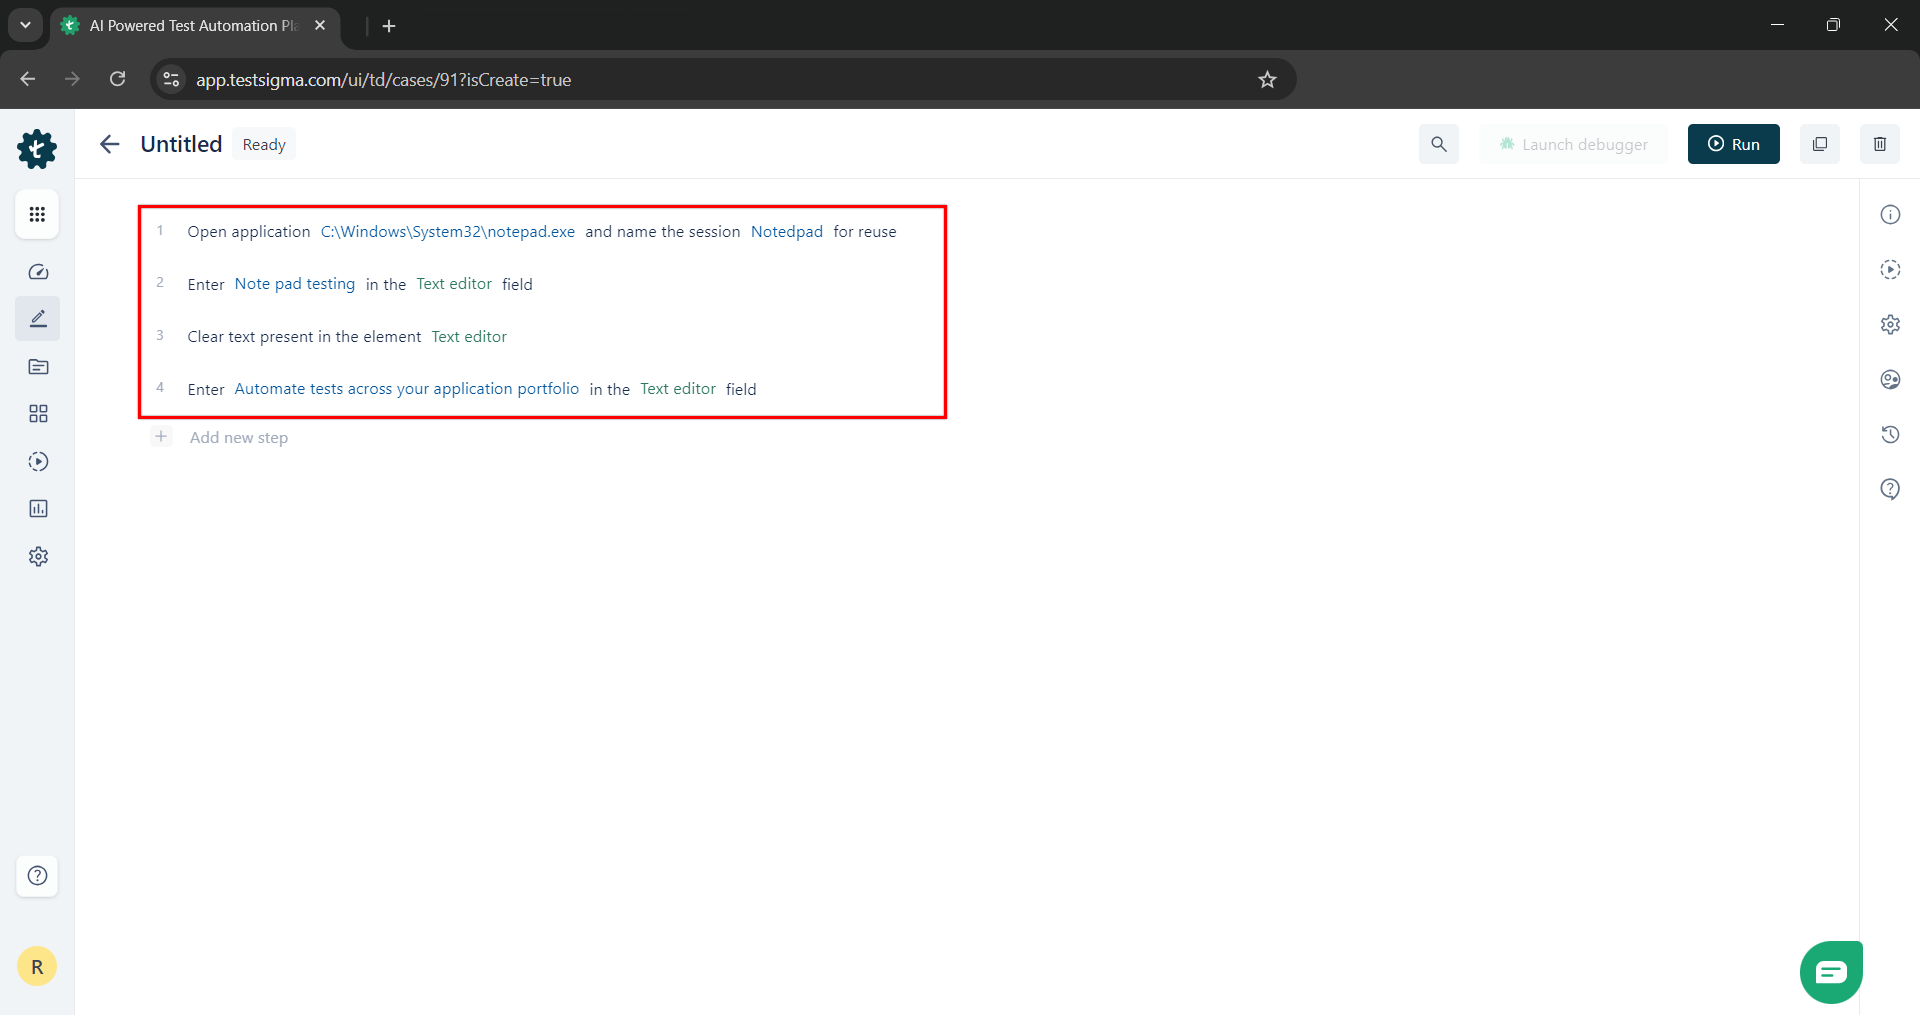Open the reports chart icon in sidebar
The image size is (1920, 1015).
38,509
